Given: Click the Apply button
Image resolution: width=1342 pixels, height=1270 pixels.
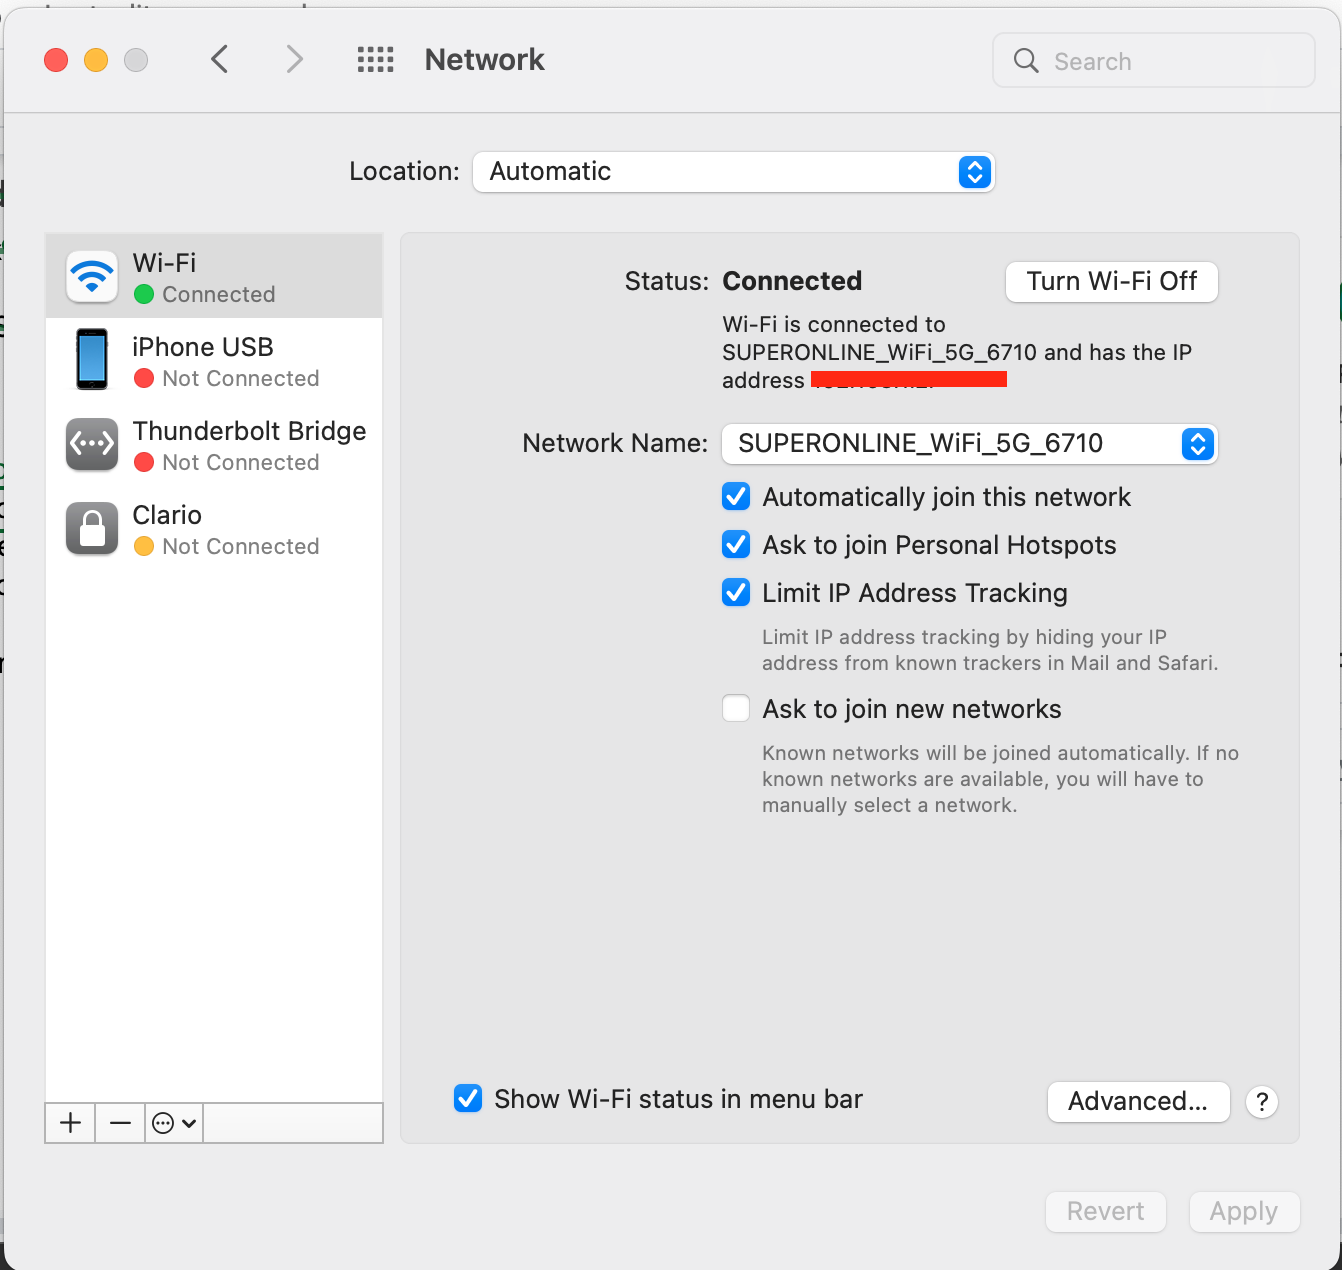Looking at the screenshot, I should pos(1244,1212).
